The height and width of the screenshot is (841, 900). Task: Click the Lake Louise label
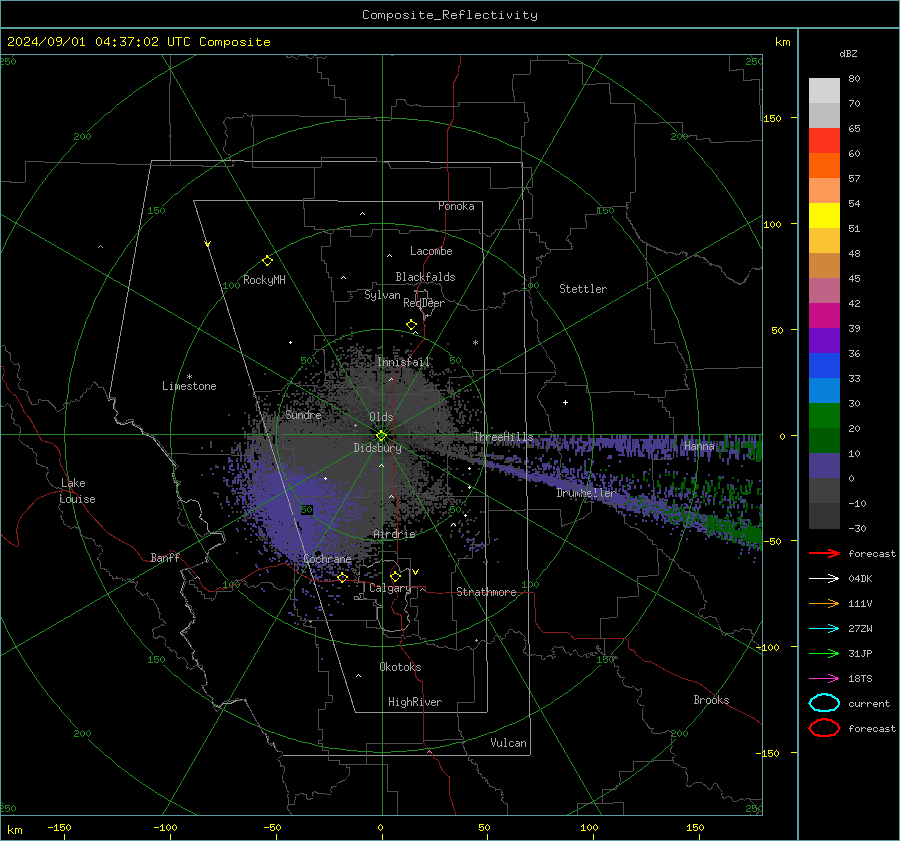point(77,491)
